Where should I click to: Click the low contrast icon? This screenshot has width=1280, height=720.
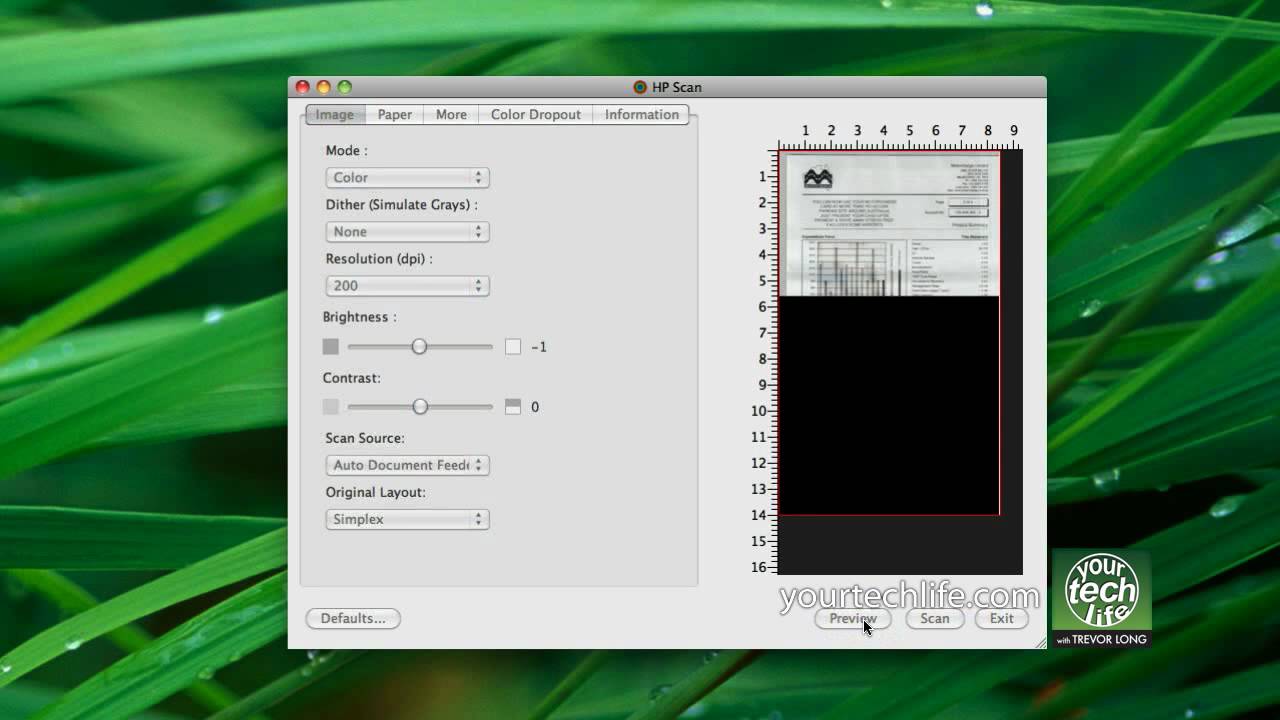[x=331, y=407]
